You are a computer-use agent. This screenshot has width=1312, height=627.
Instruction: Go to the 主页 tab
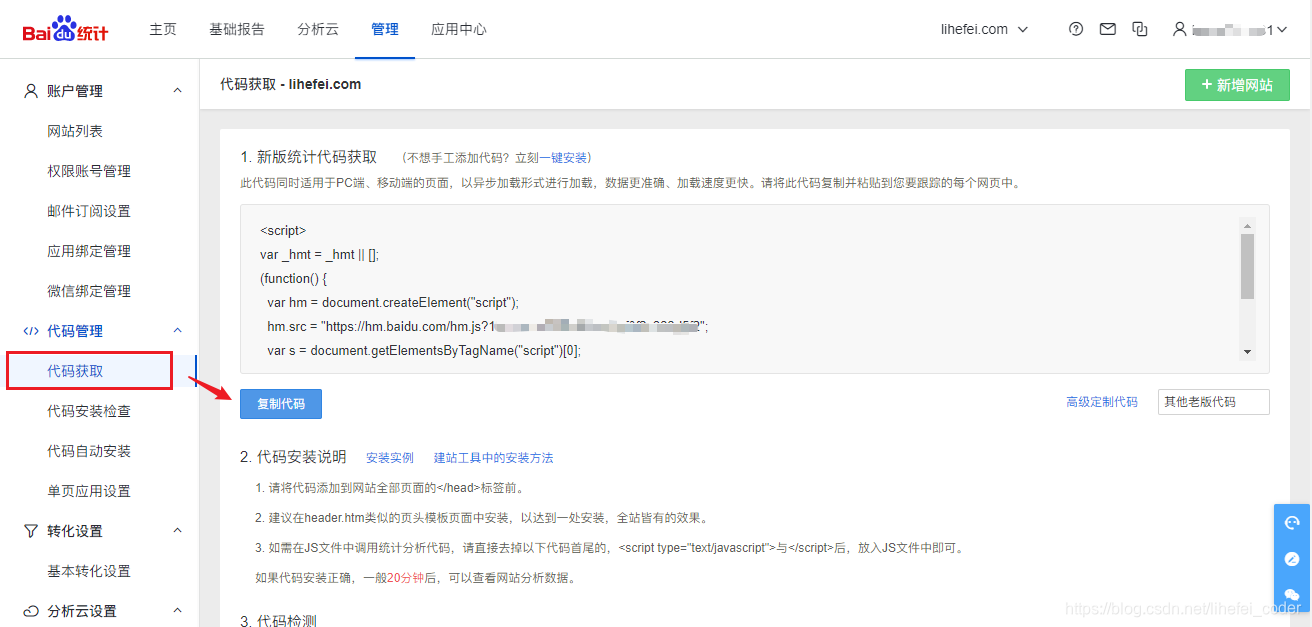click(163, 30)
